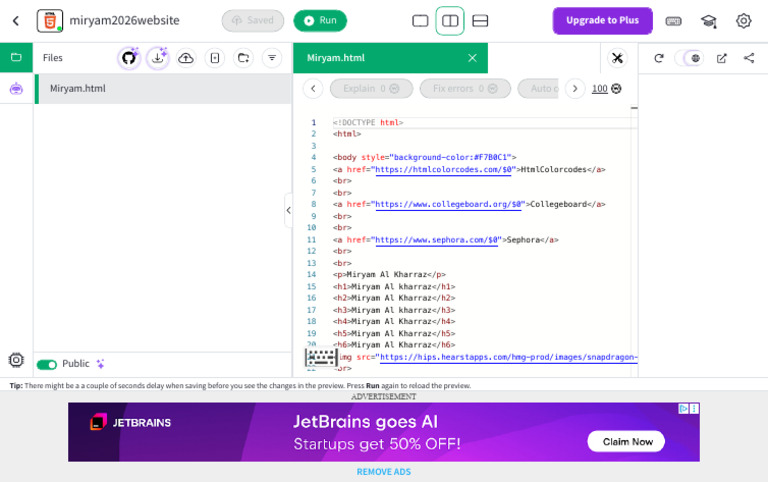
Task: Click Upgrade to Plus
Action: 602,21
